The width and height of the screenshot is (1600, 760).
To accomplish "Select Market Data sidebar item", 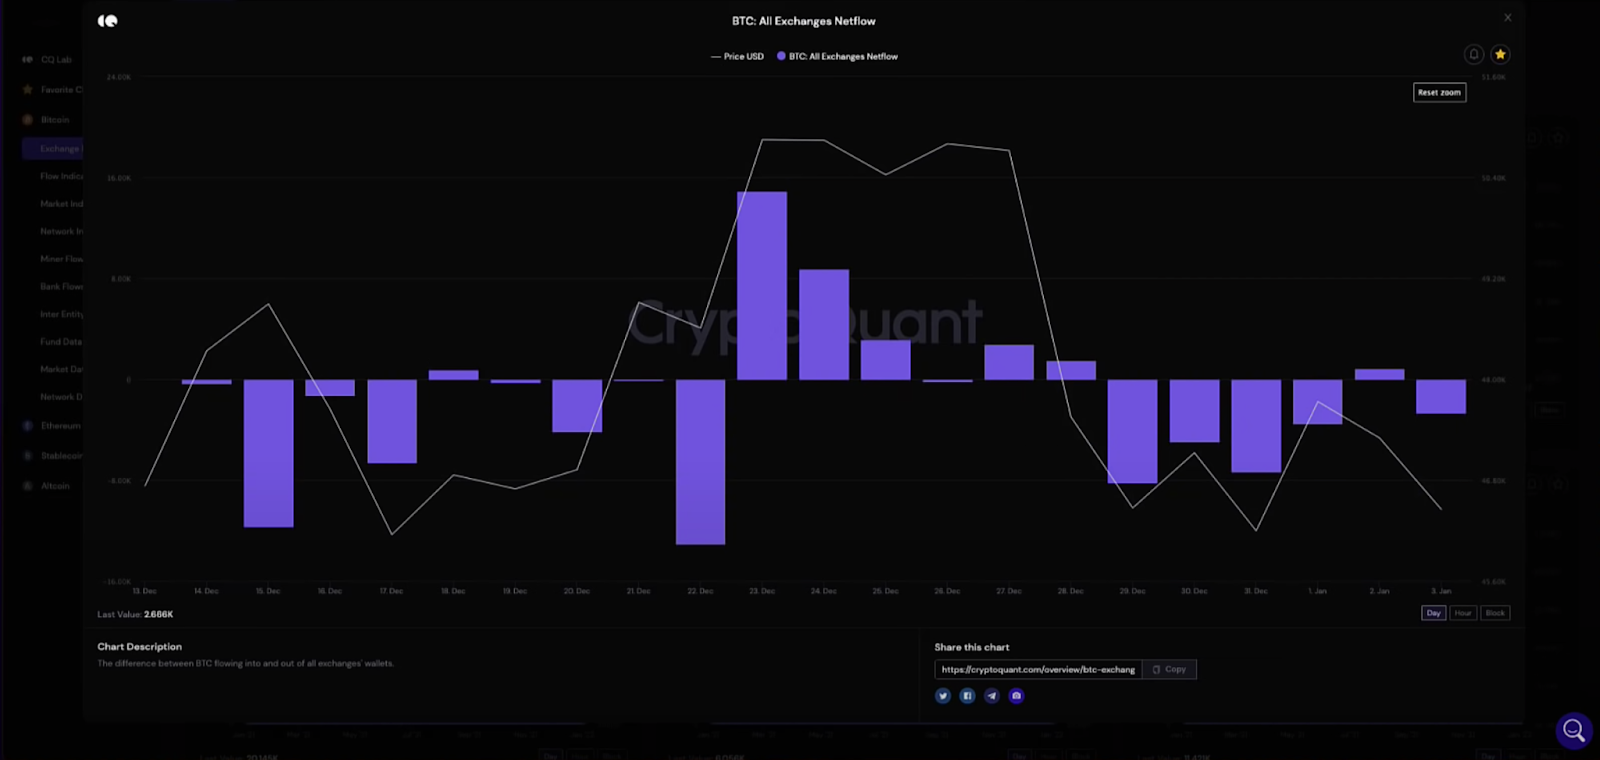I will coord(61,370).
